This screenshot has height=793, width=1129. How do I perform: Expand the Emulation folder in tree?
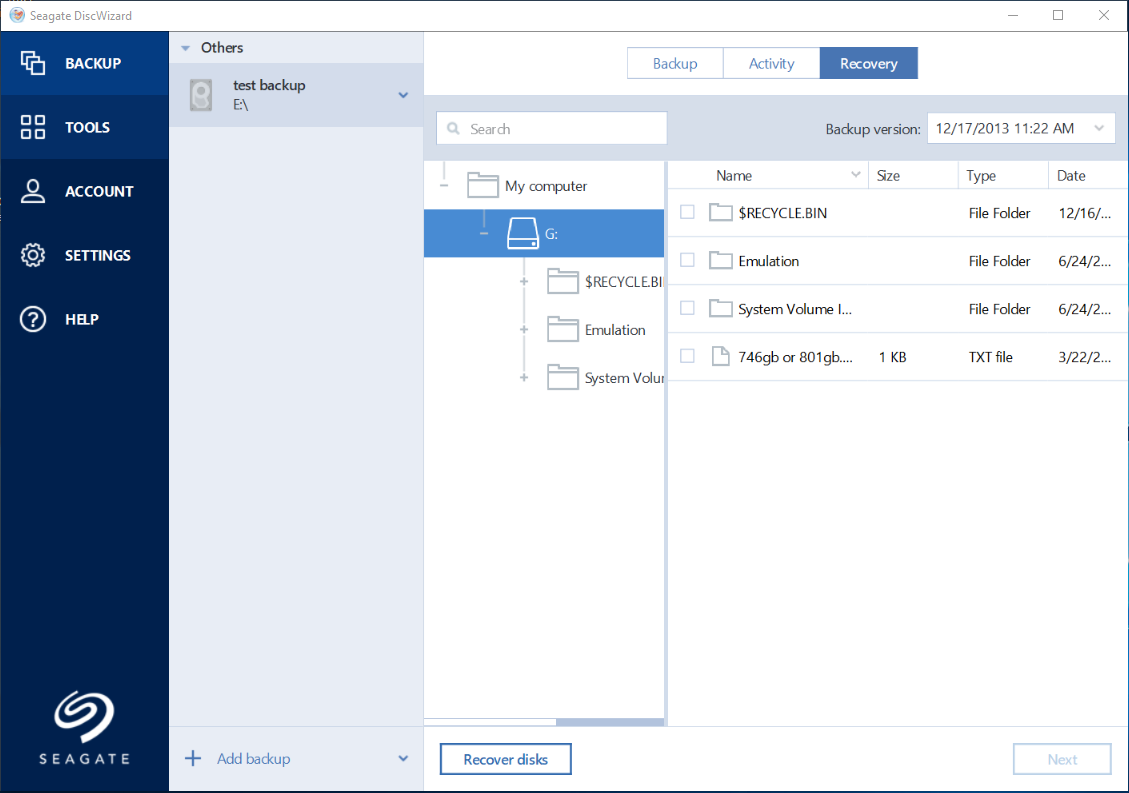pos(524,329)
